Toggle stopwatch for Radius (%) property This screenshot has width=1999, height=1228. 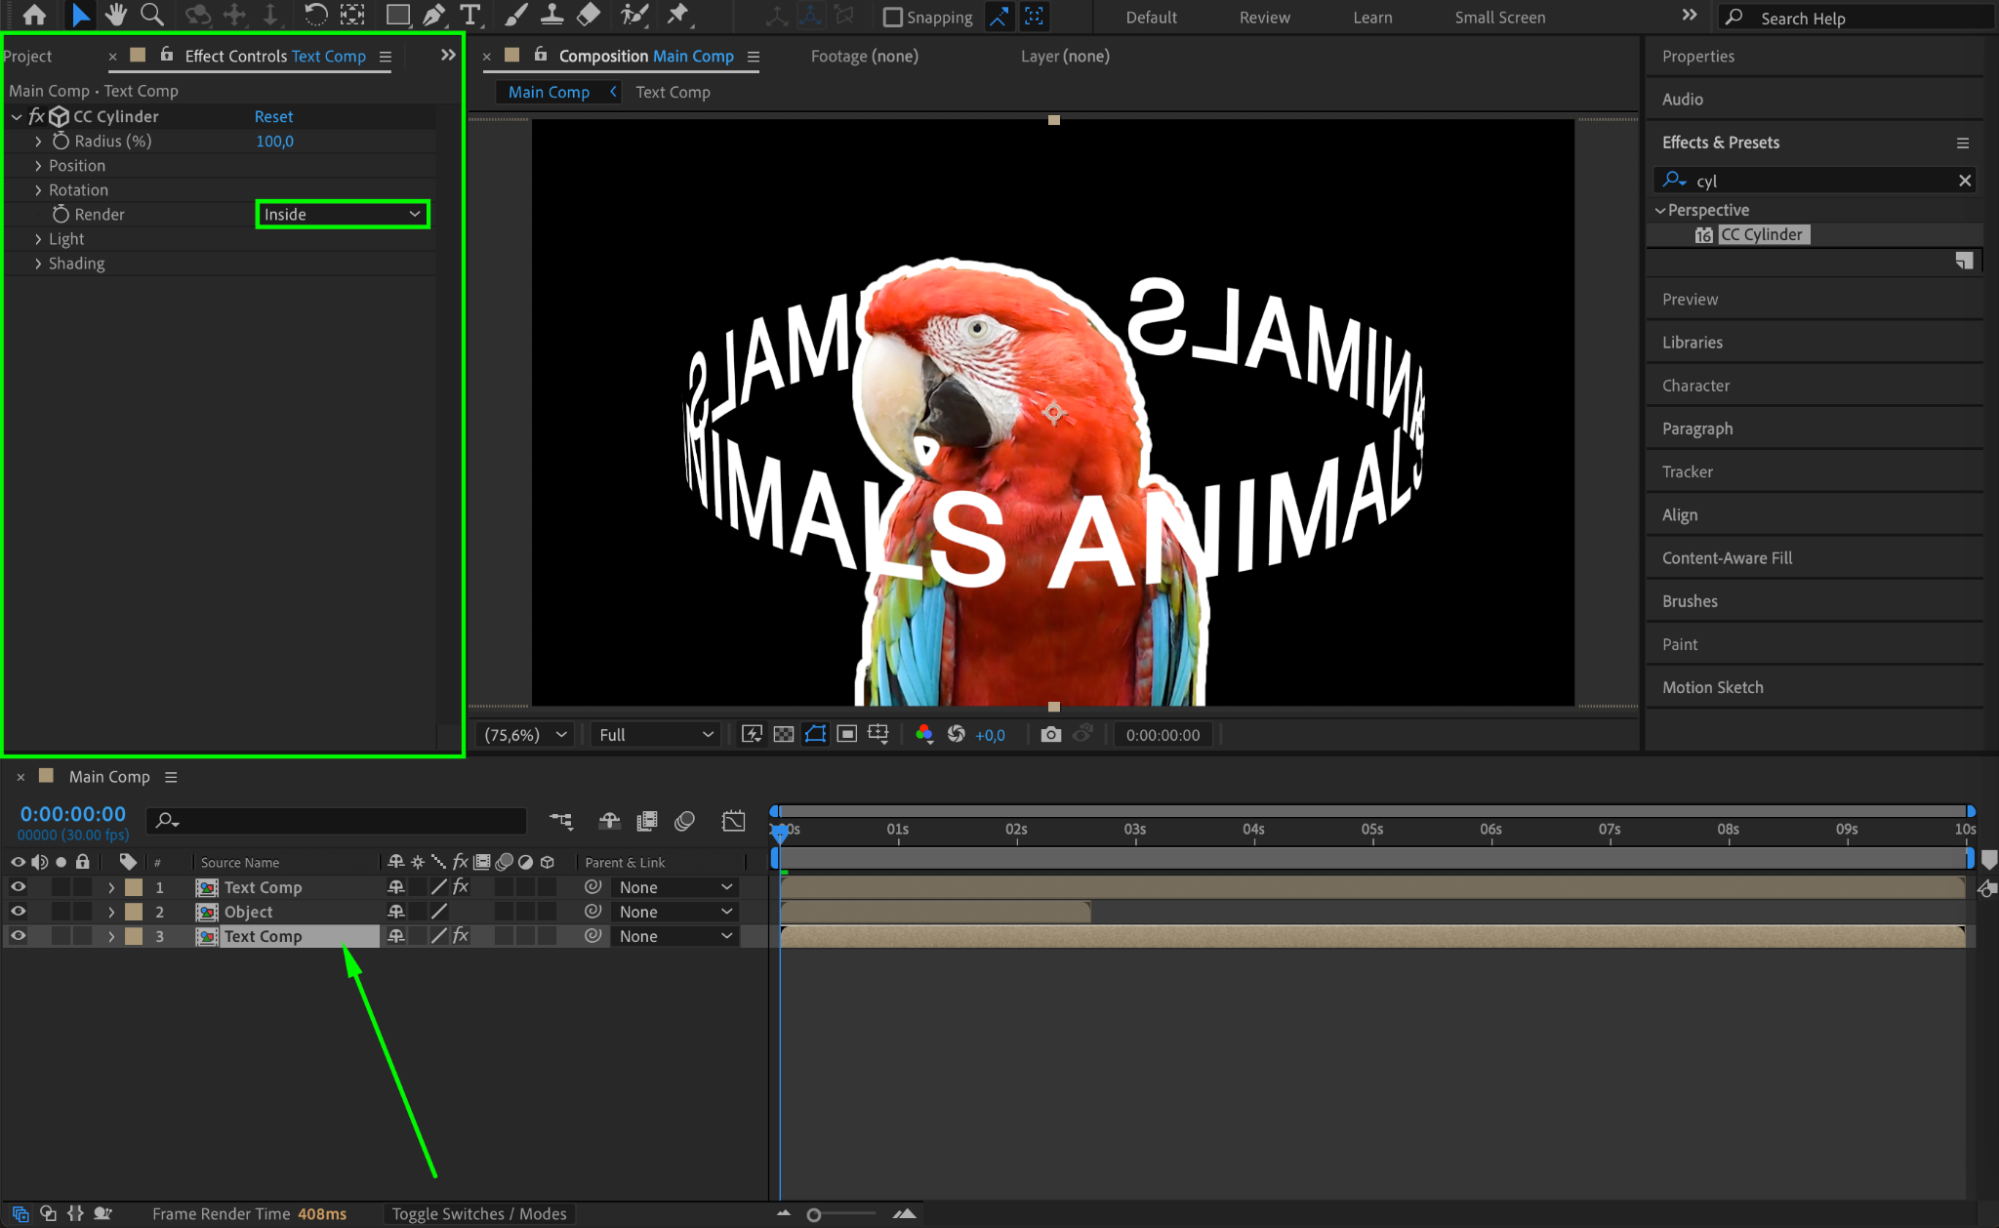pyautogui.click(x=61, y=141)
